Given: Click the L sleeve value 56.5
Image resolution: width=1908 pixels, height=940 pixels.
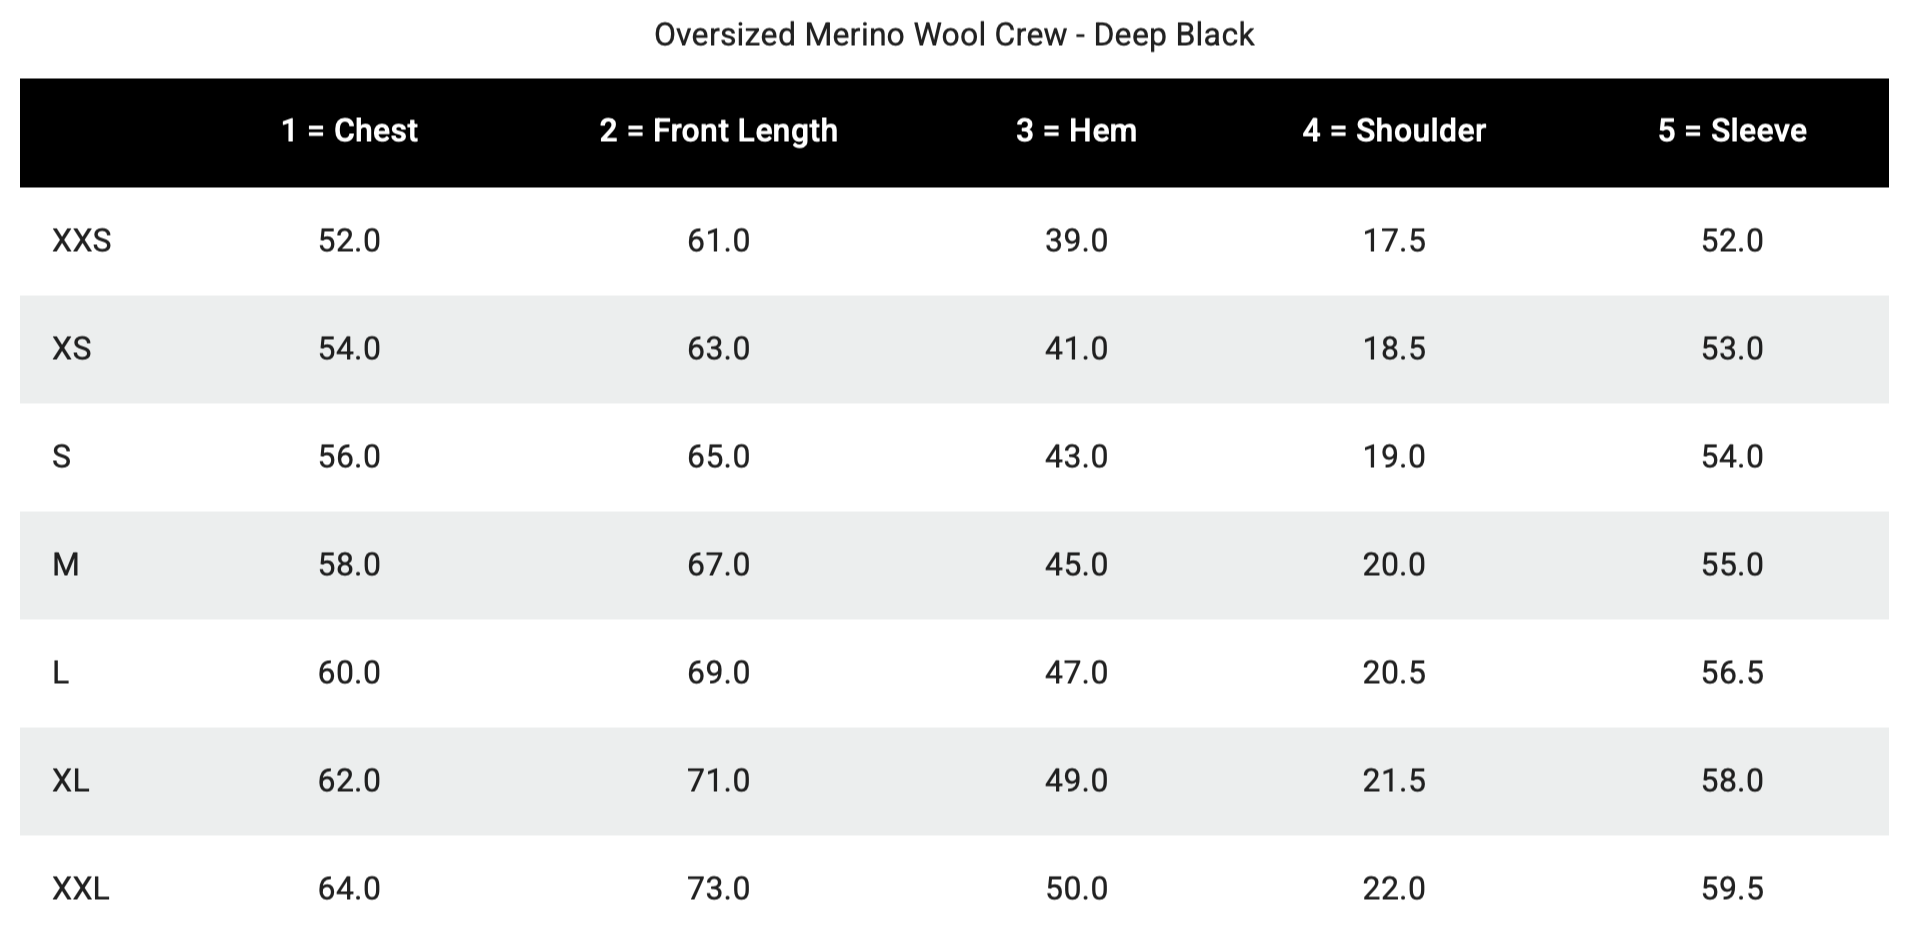Looking at the screenshot, I should coord(1732,673).
